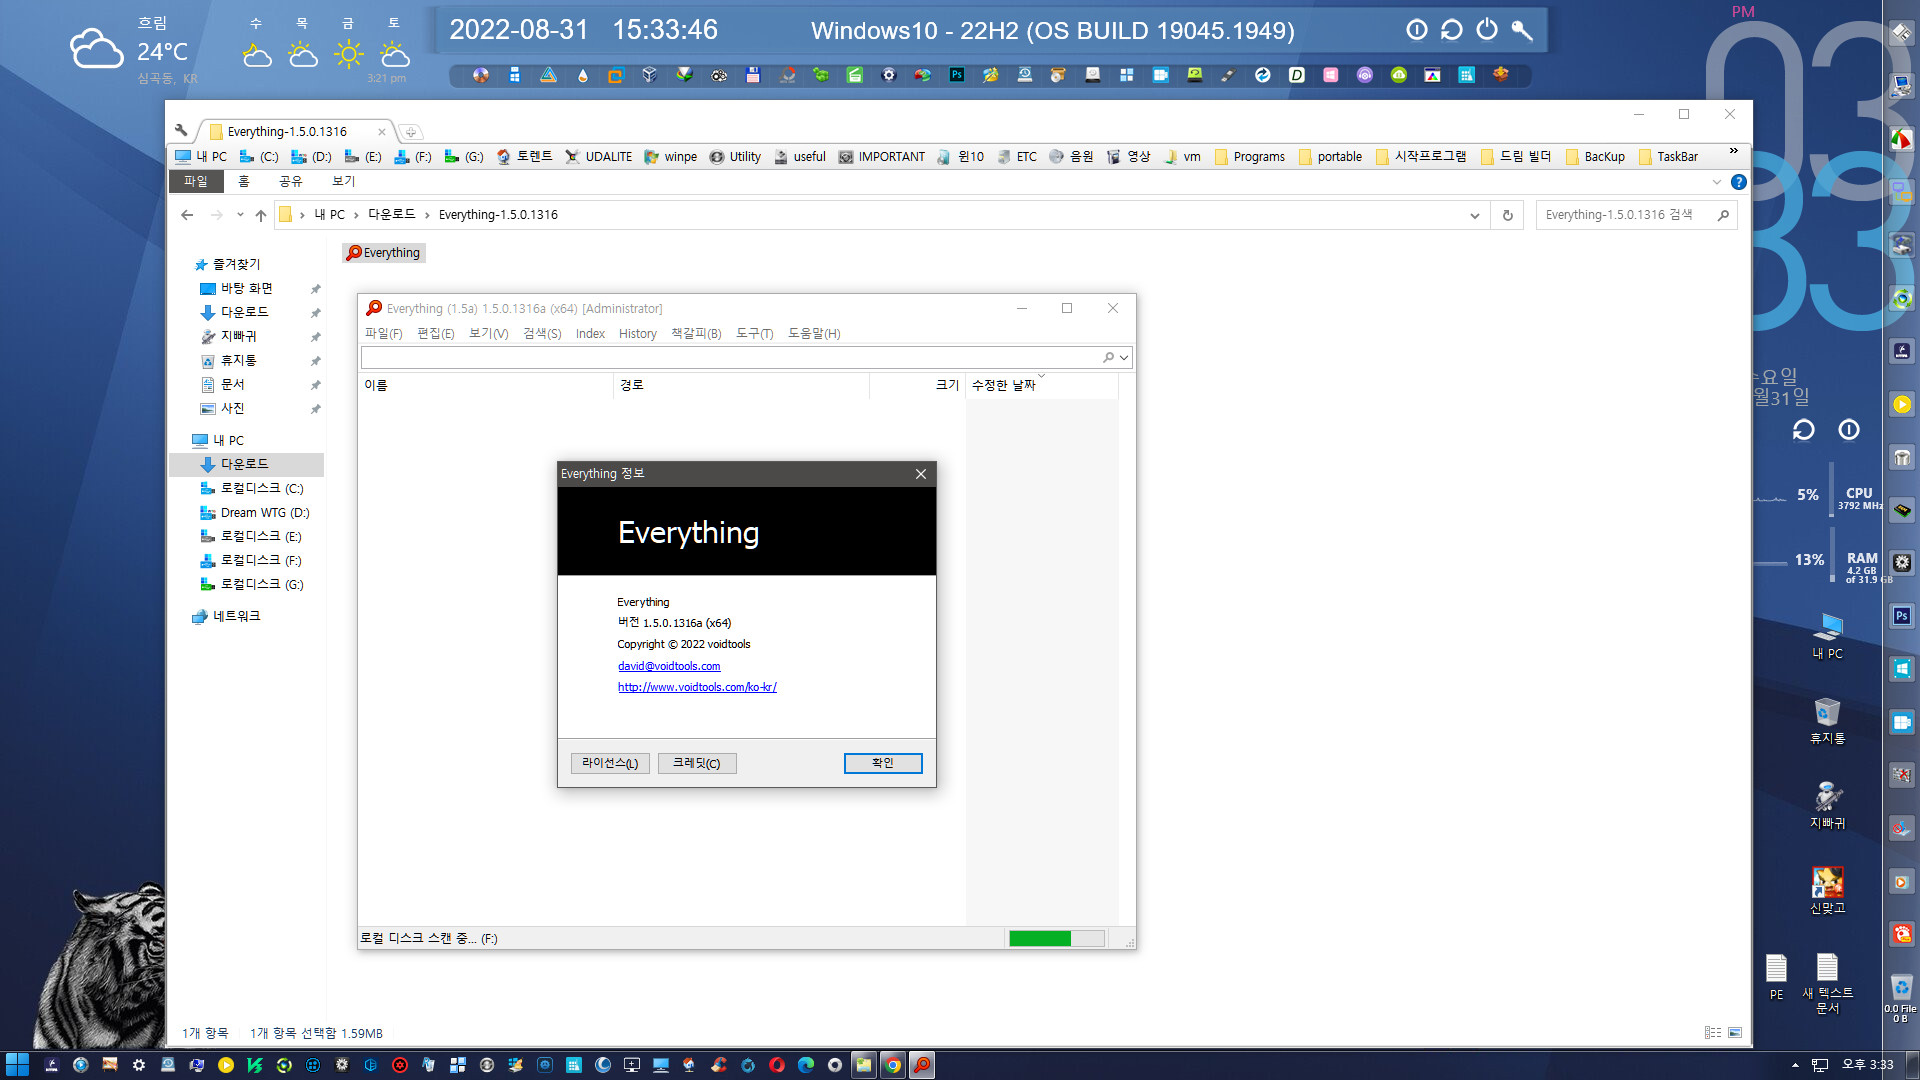Select Dream WTG (D:) in navigation tree
The height and width of the screenshot is (1080, 1920).
[x=264, y=512]
